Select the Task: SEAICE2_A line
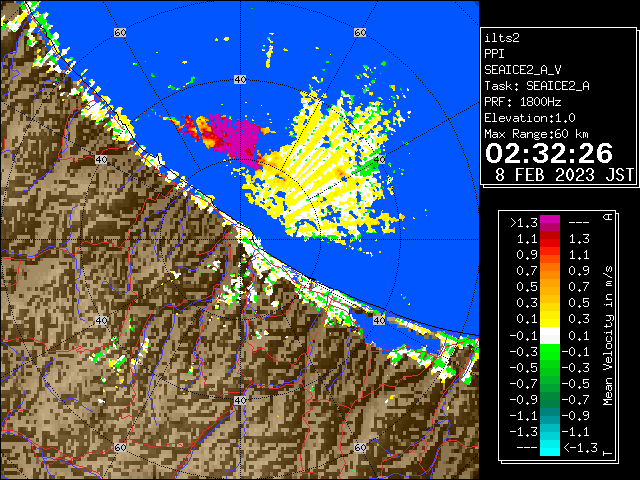The width and height of the screenshot is (640, 480). pyautogui.click(x=537, y=86)
